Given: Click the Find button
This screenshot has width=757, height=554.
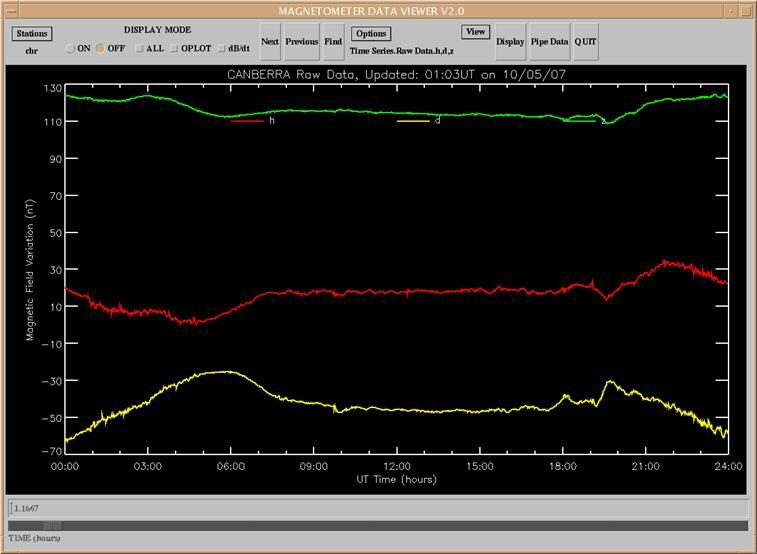Looking at the screenshot, I should click(333, 42).
